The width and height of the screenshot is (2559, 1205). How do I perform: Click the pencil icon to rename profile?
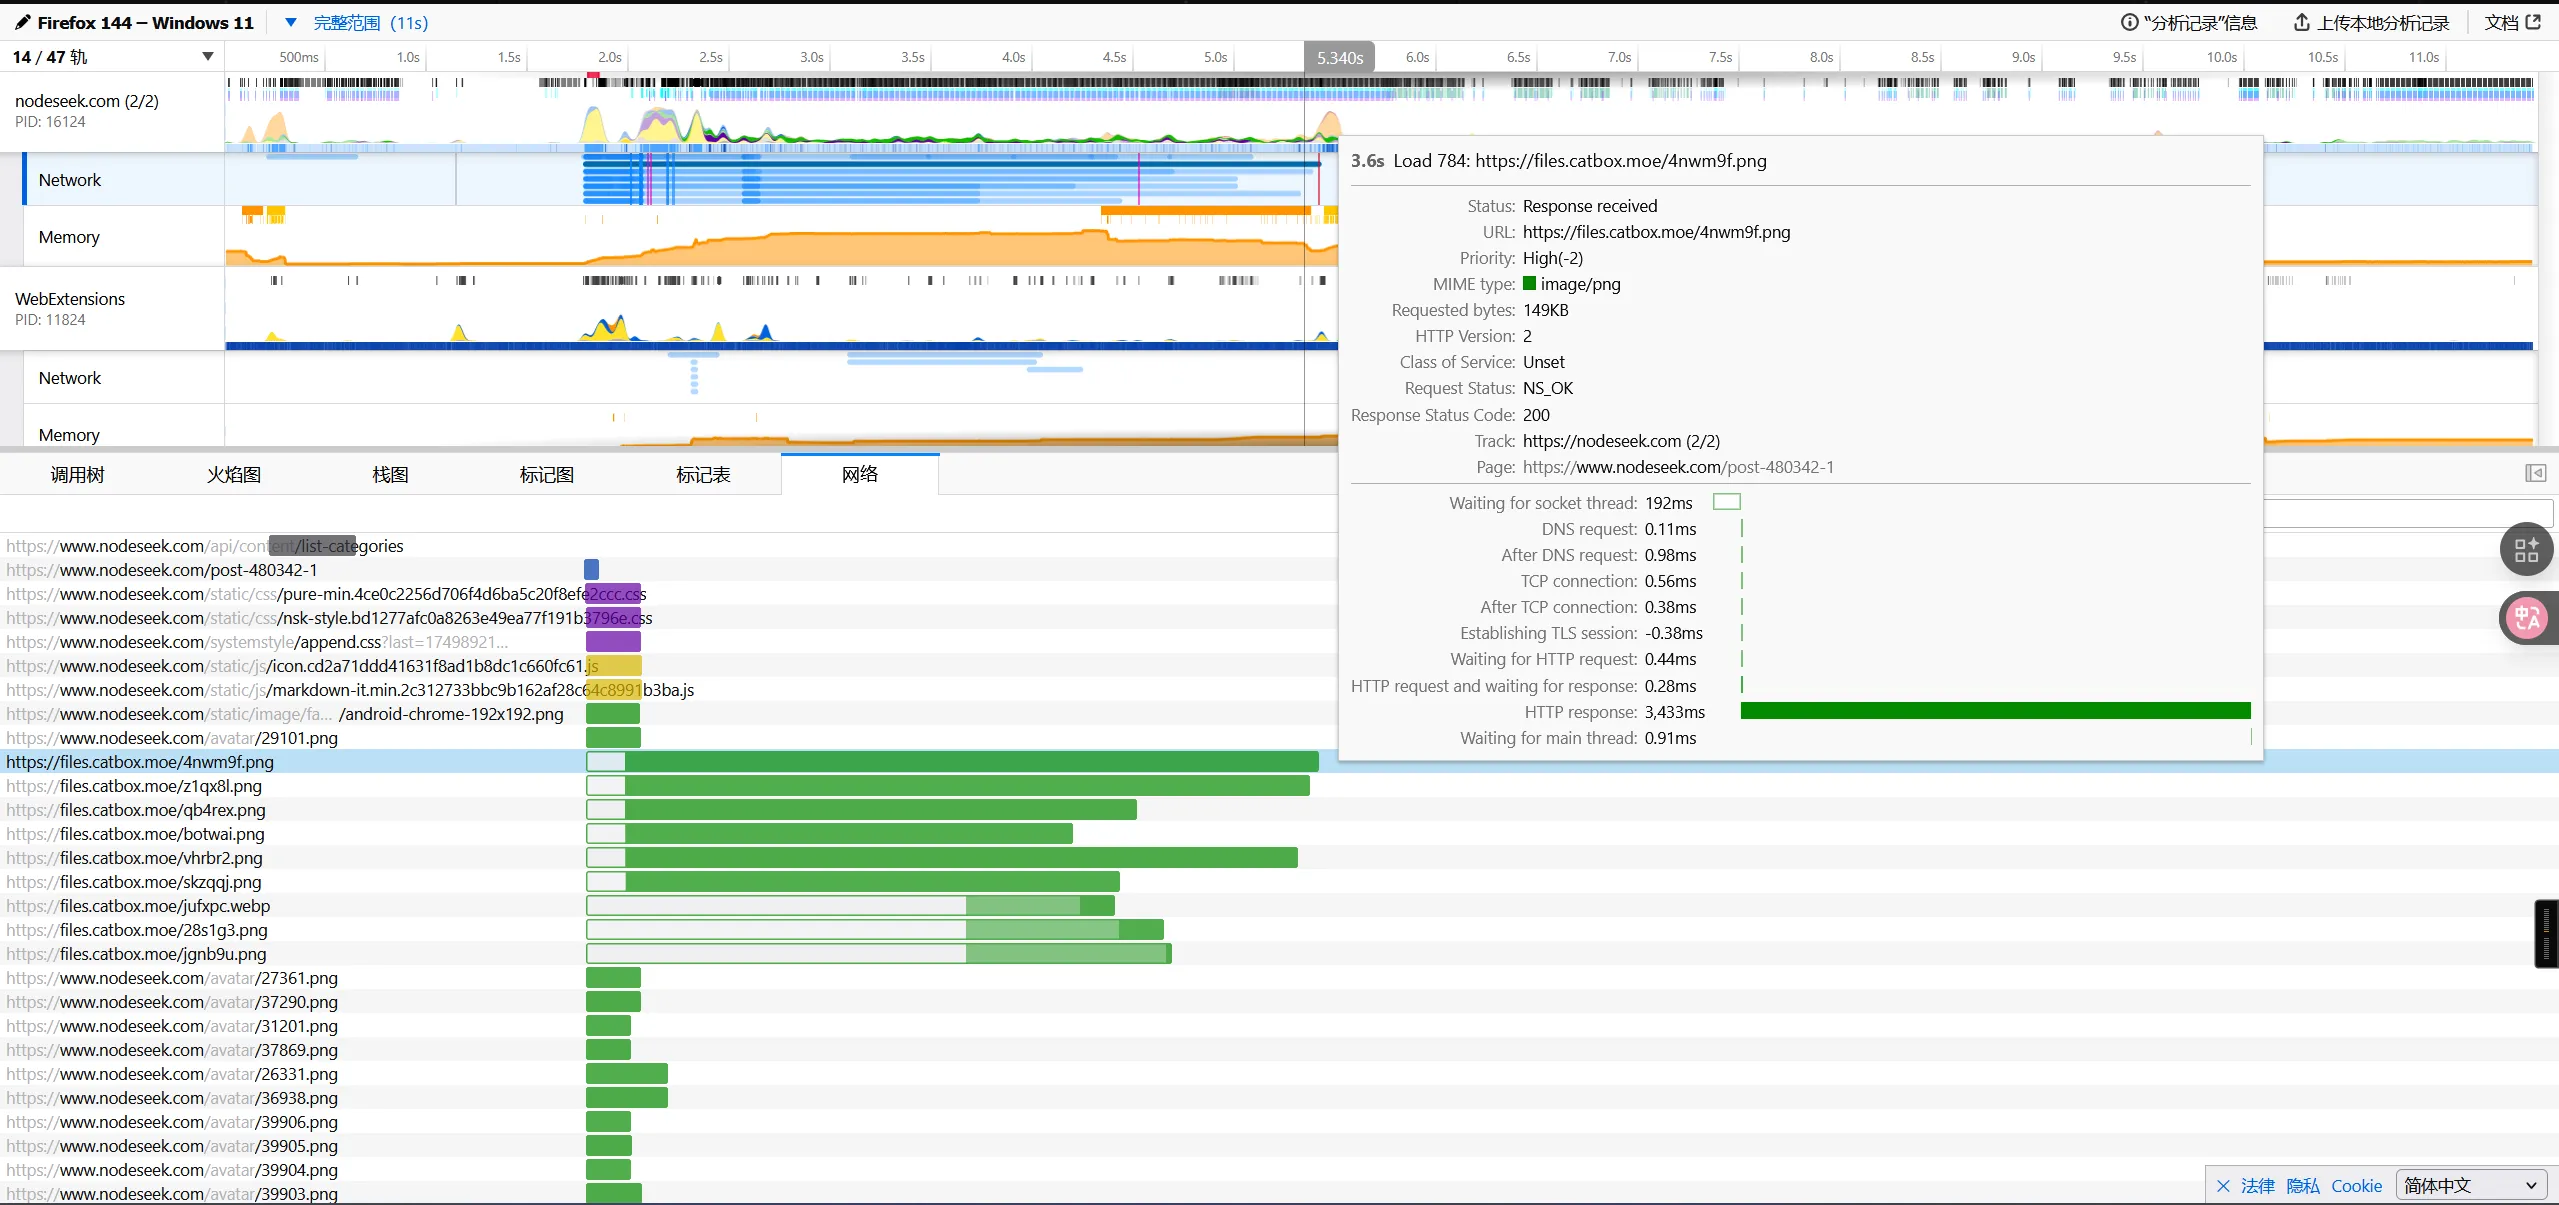[x=22, y=22]
